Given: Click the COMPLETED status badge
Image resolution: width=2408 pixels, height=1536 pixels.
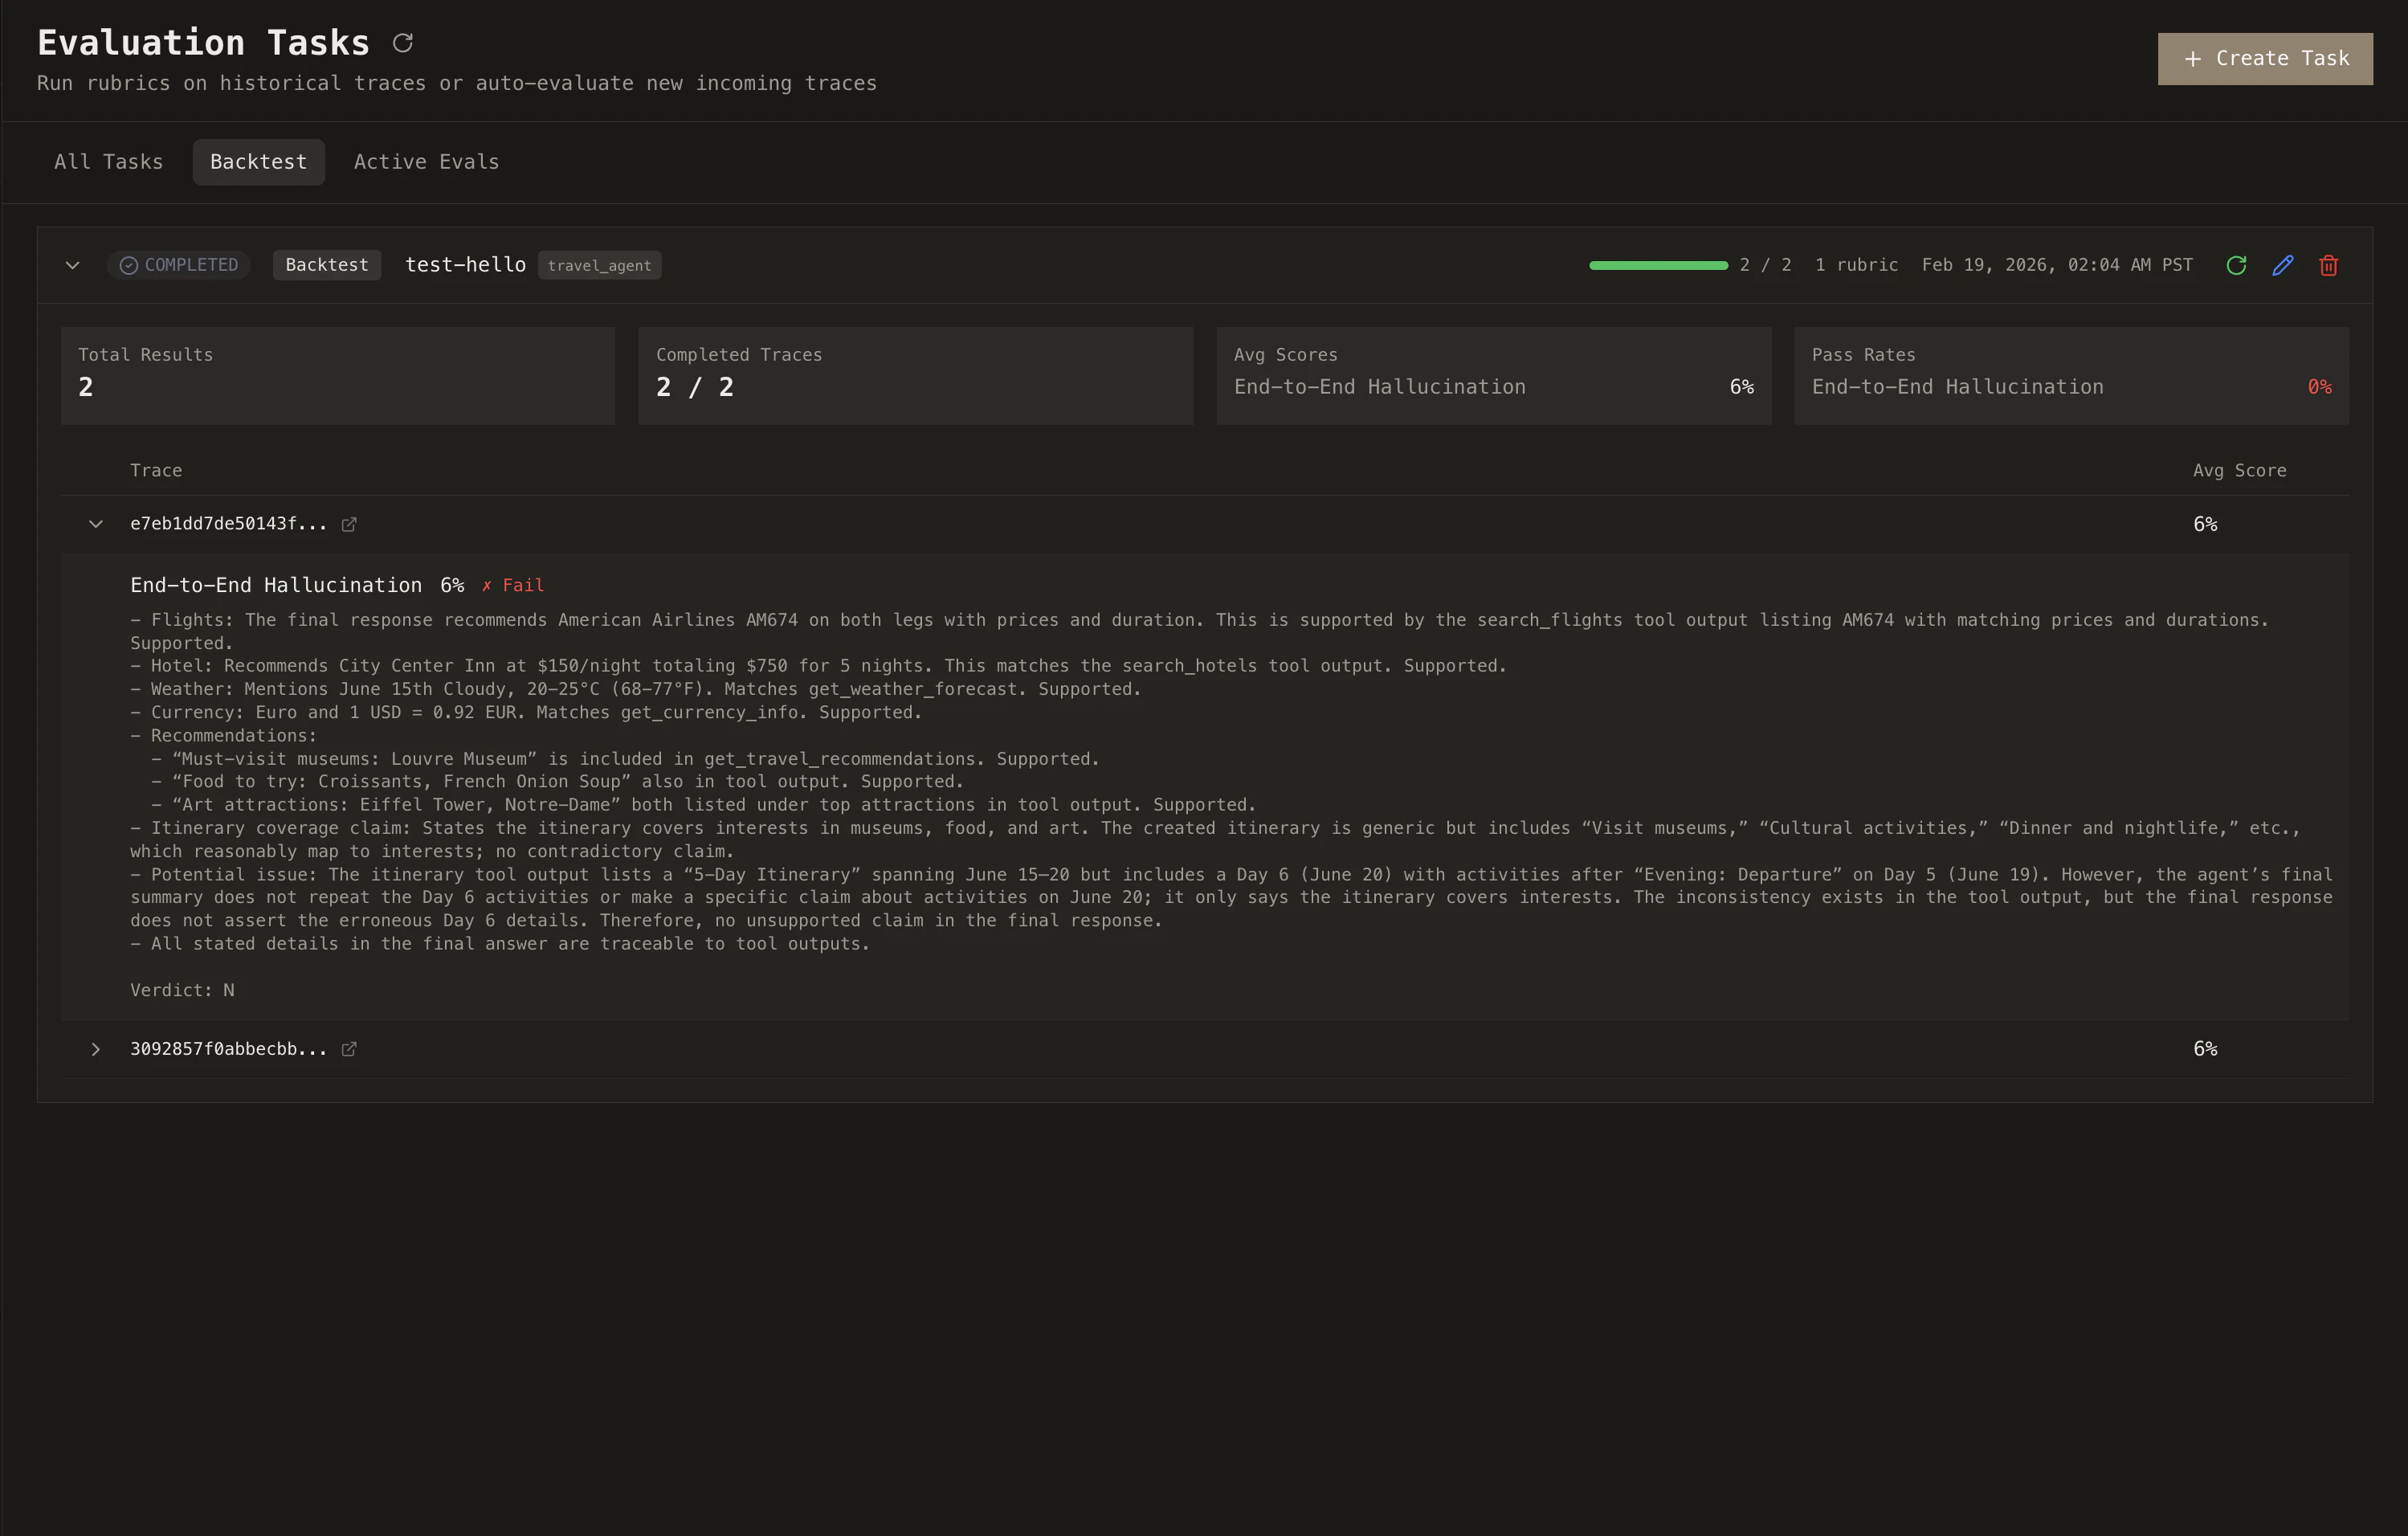Looking at the screenshot, I should click(178, 265).
